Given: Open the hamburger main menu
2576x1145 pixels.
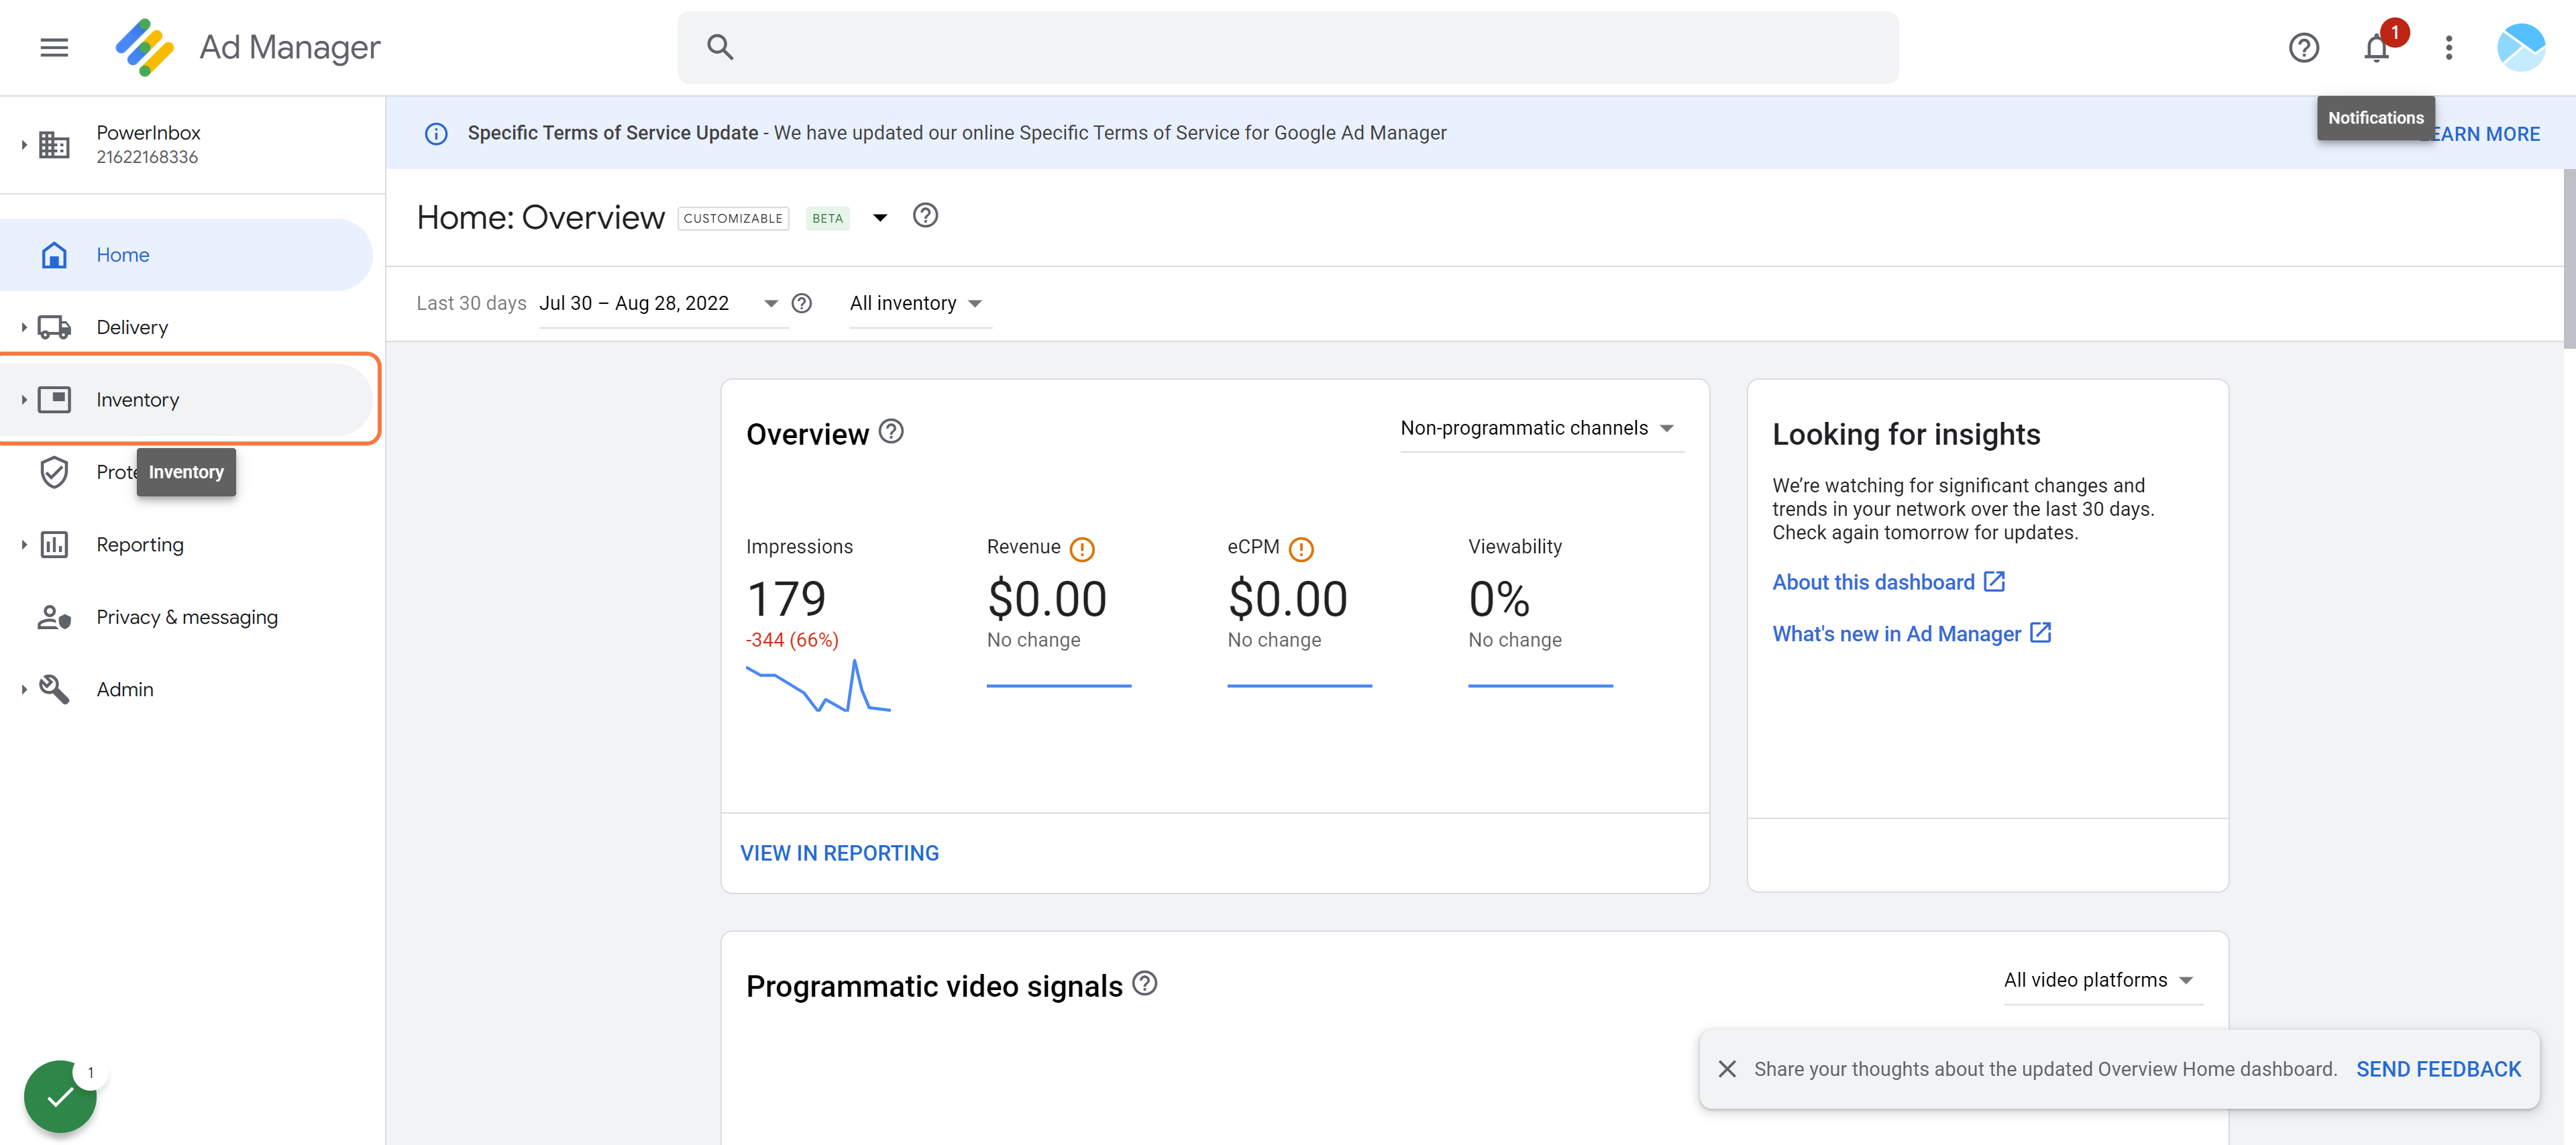Looking at the screenshot, I should point(54,47).
